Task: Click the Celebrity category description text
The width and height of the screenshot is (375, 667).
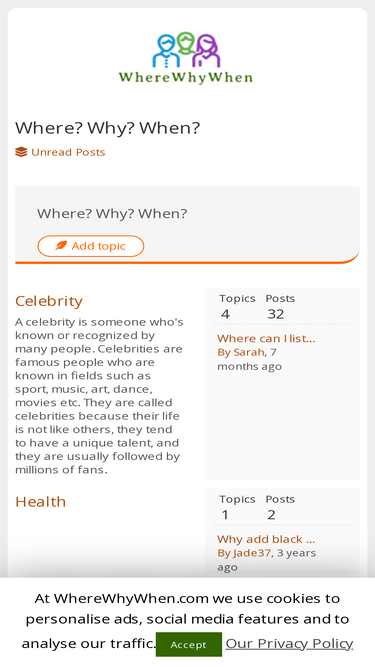Action: coord(99,396)
